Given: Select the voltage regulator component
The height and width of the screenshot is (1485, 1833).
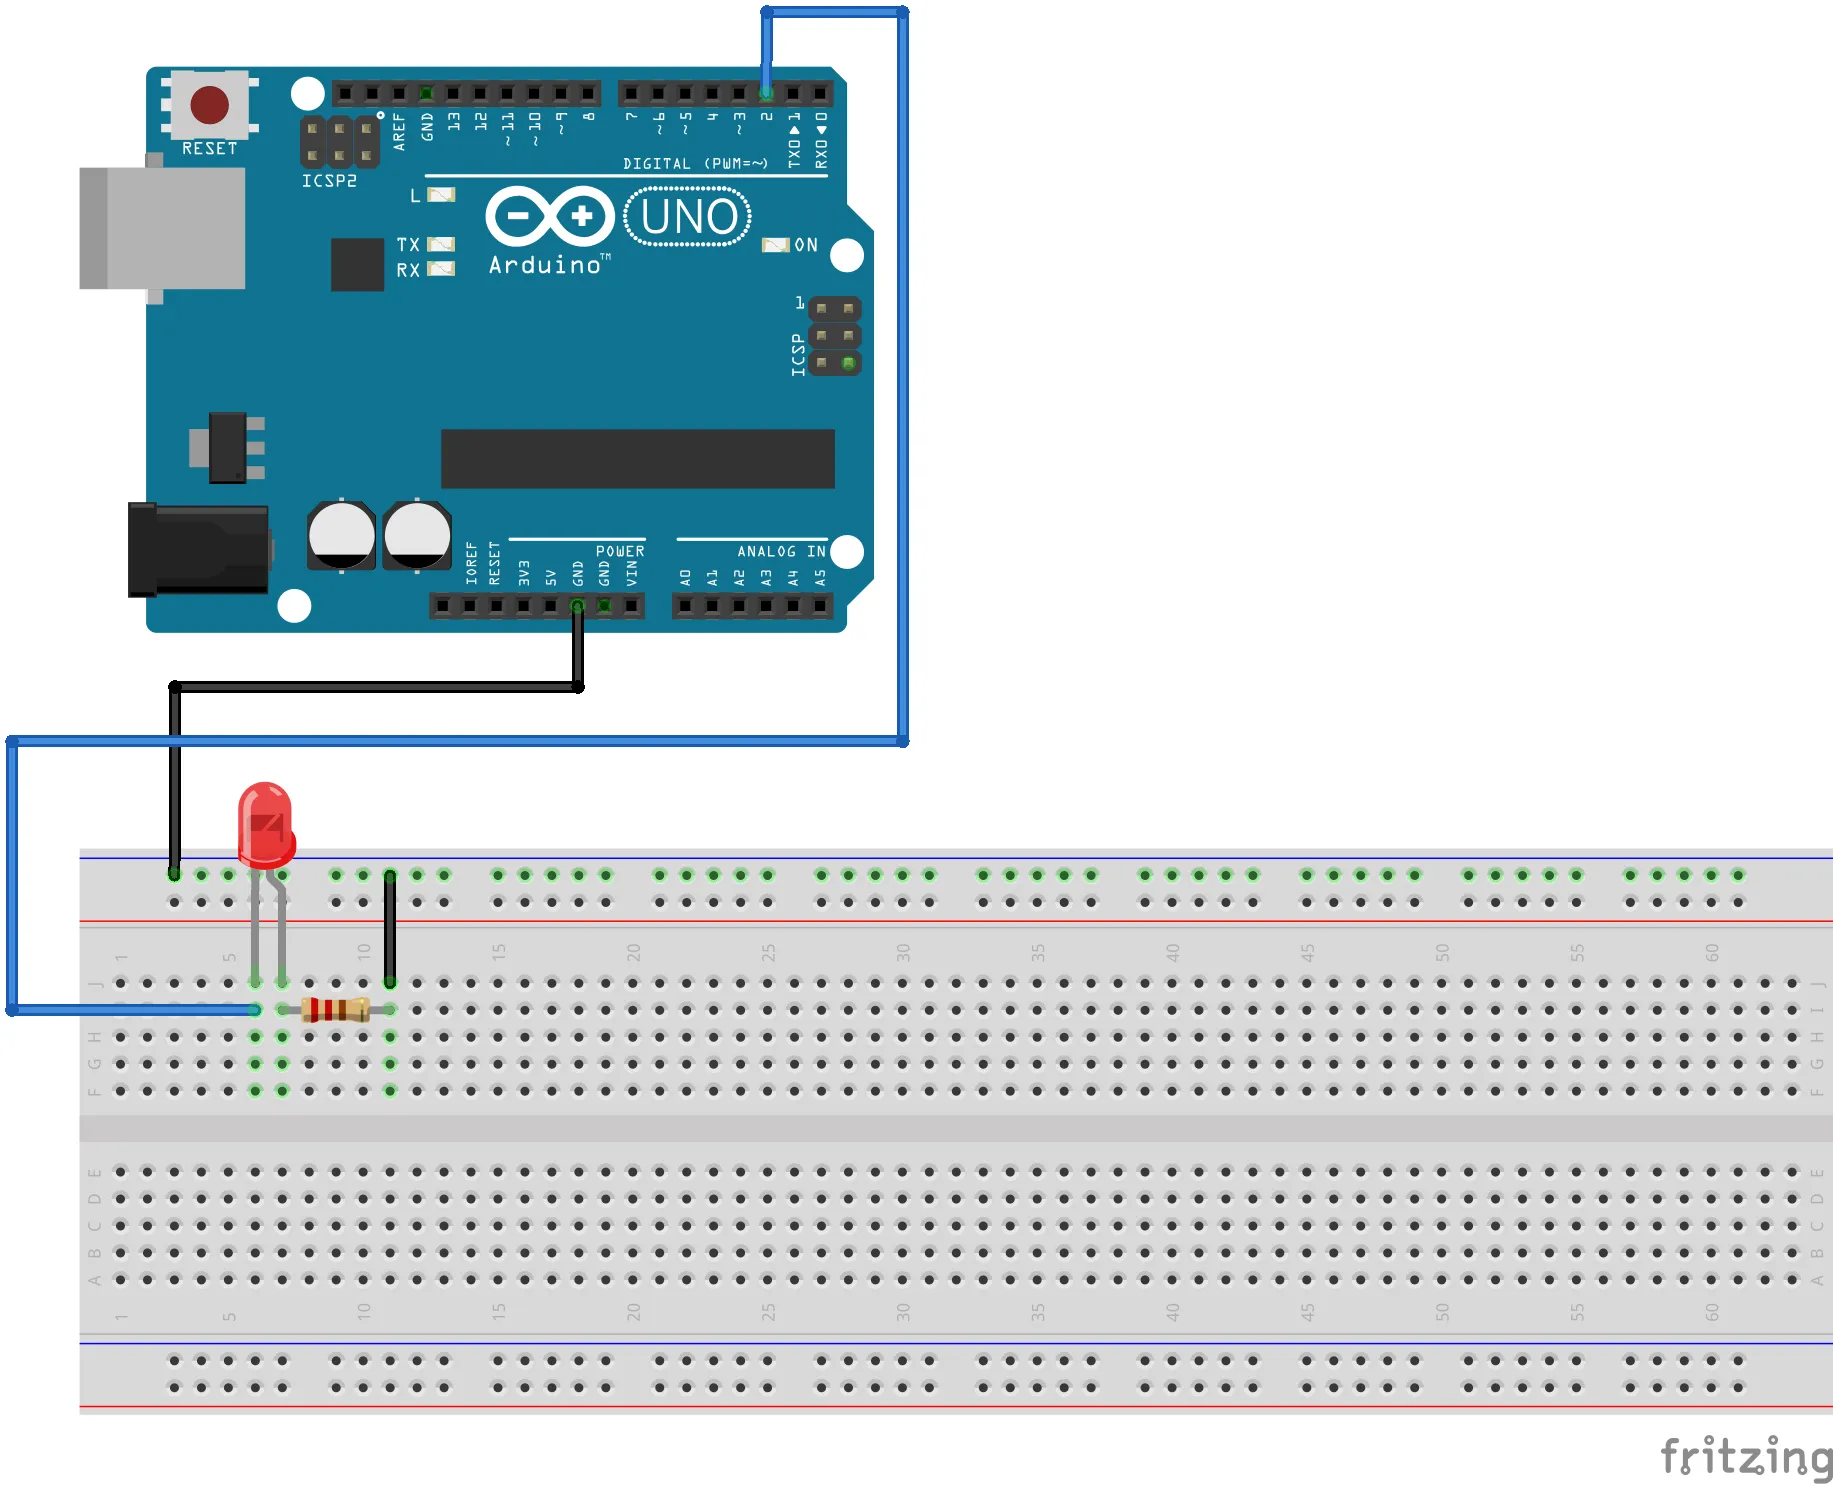Looking at the screenshot, I should point(228,448).
